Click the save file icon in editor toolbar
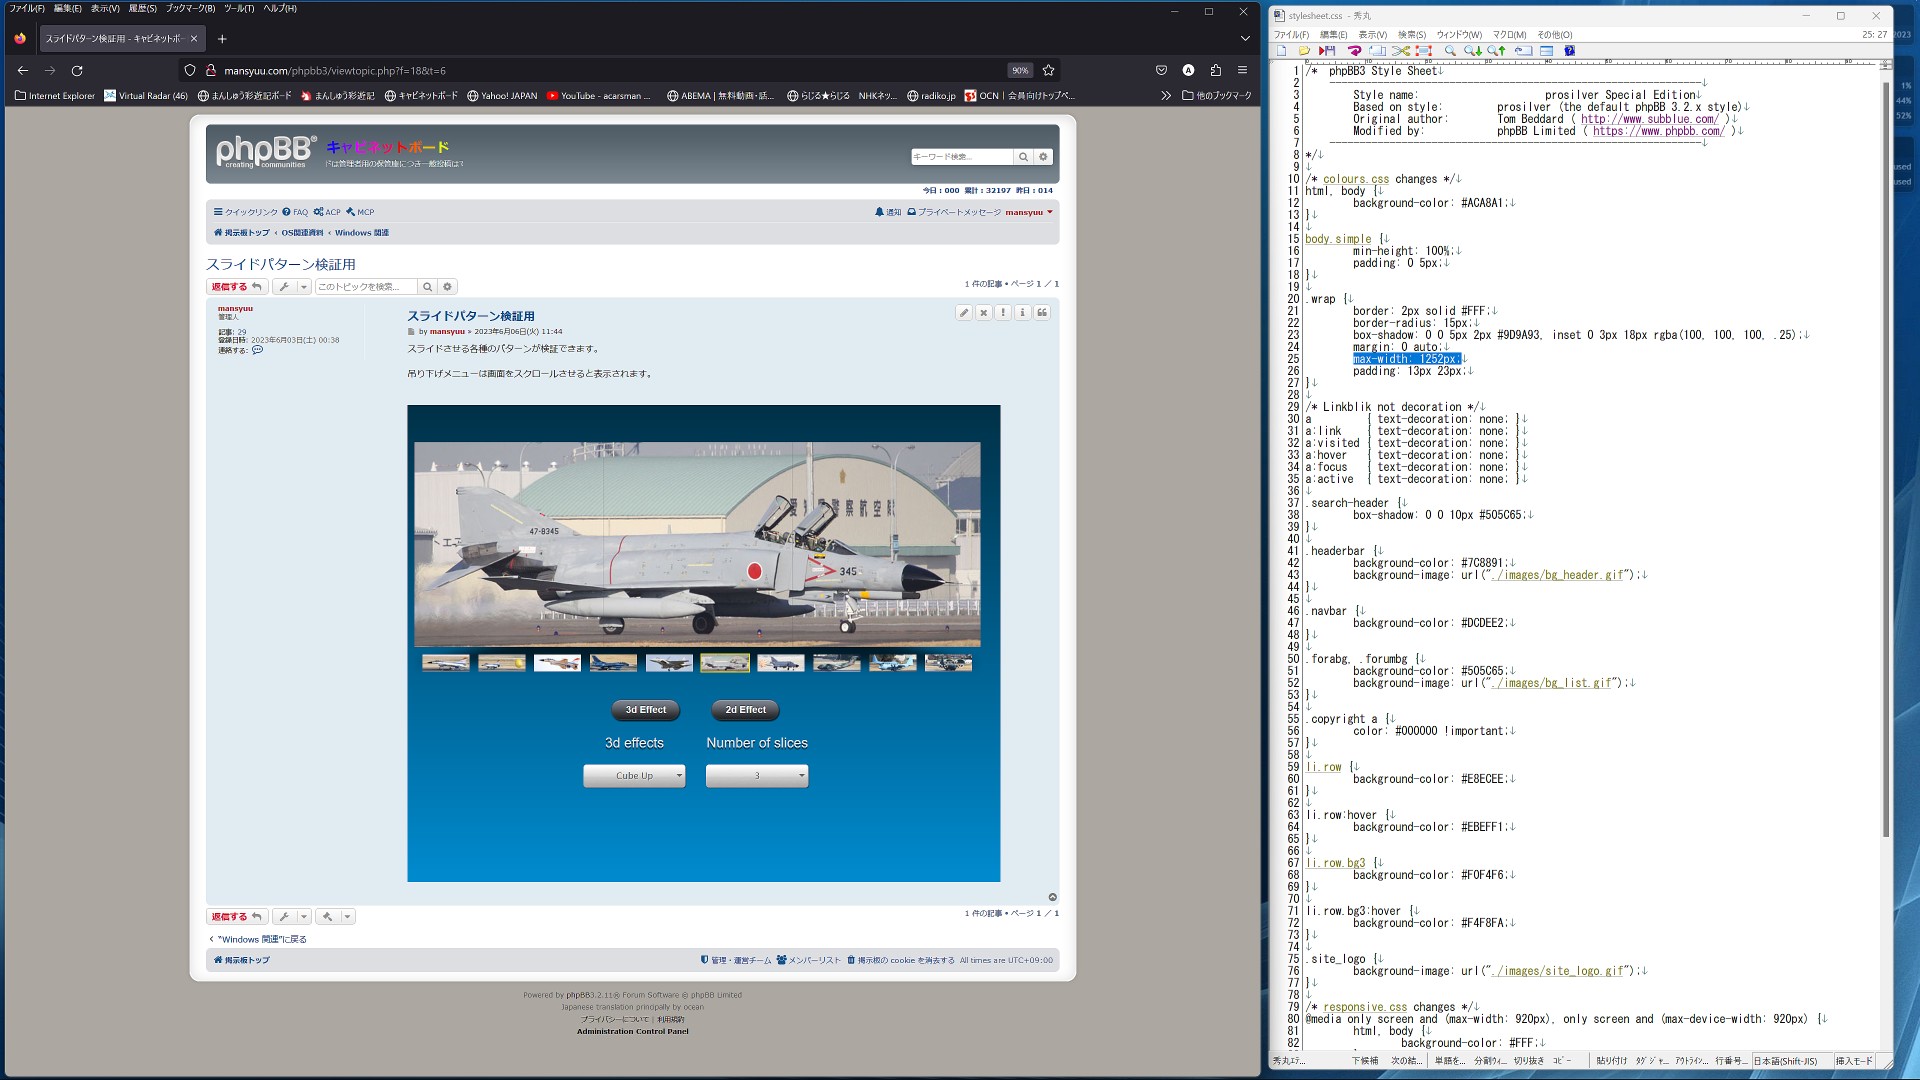1920x1080 pixels. coord(1328,51)
